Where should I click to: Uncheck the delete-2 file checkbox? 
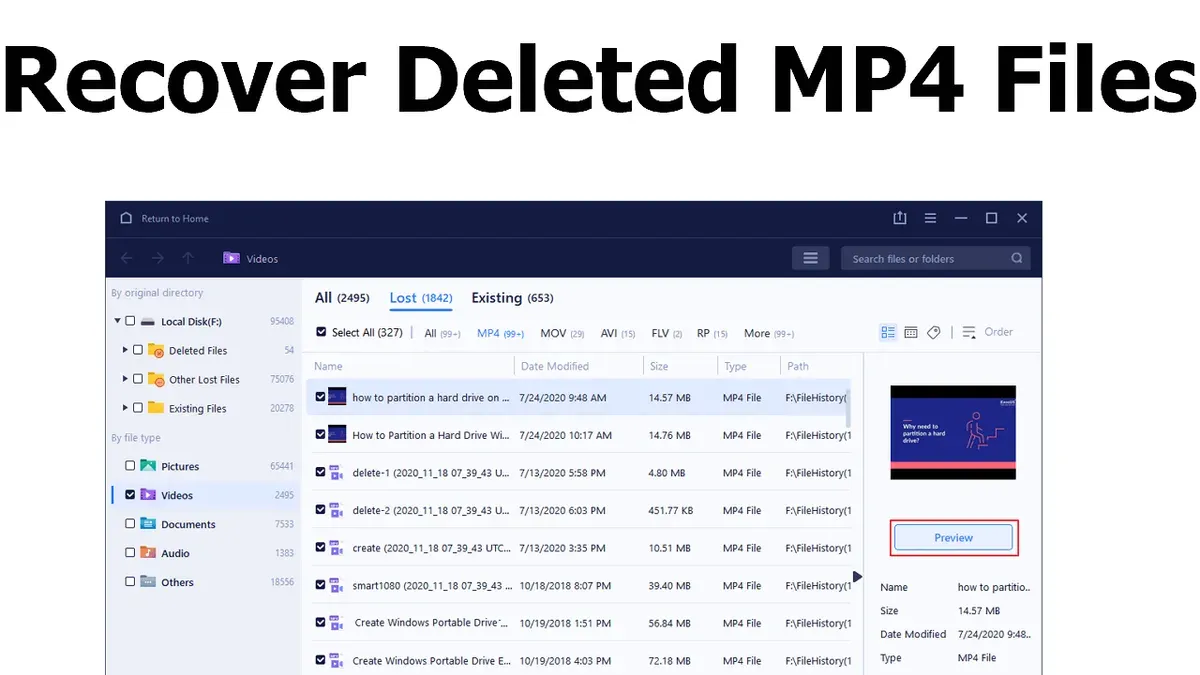(x=321, y=510)
